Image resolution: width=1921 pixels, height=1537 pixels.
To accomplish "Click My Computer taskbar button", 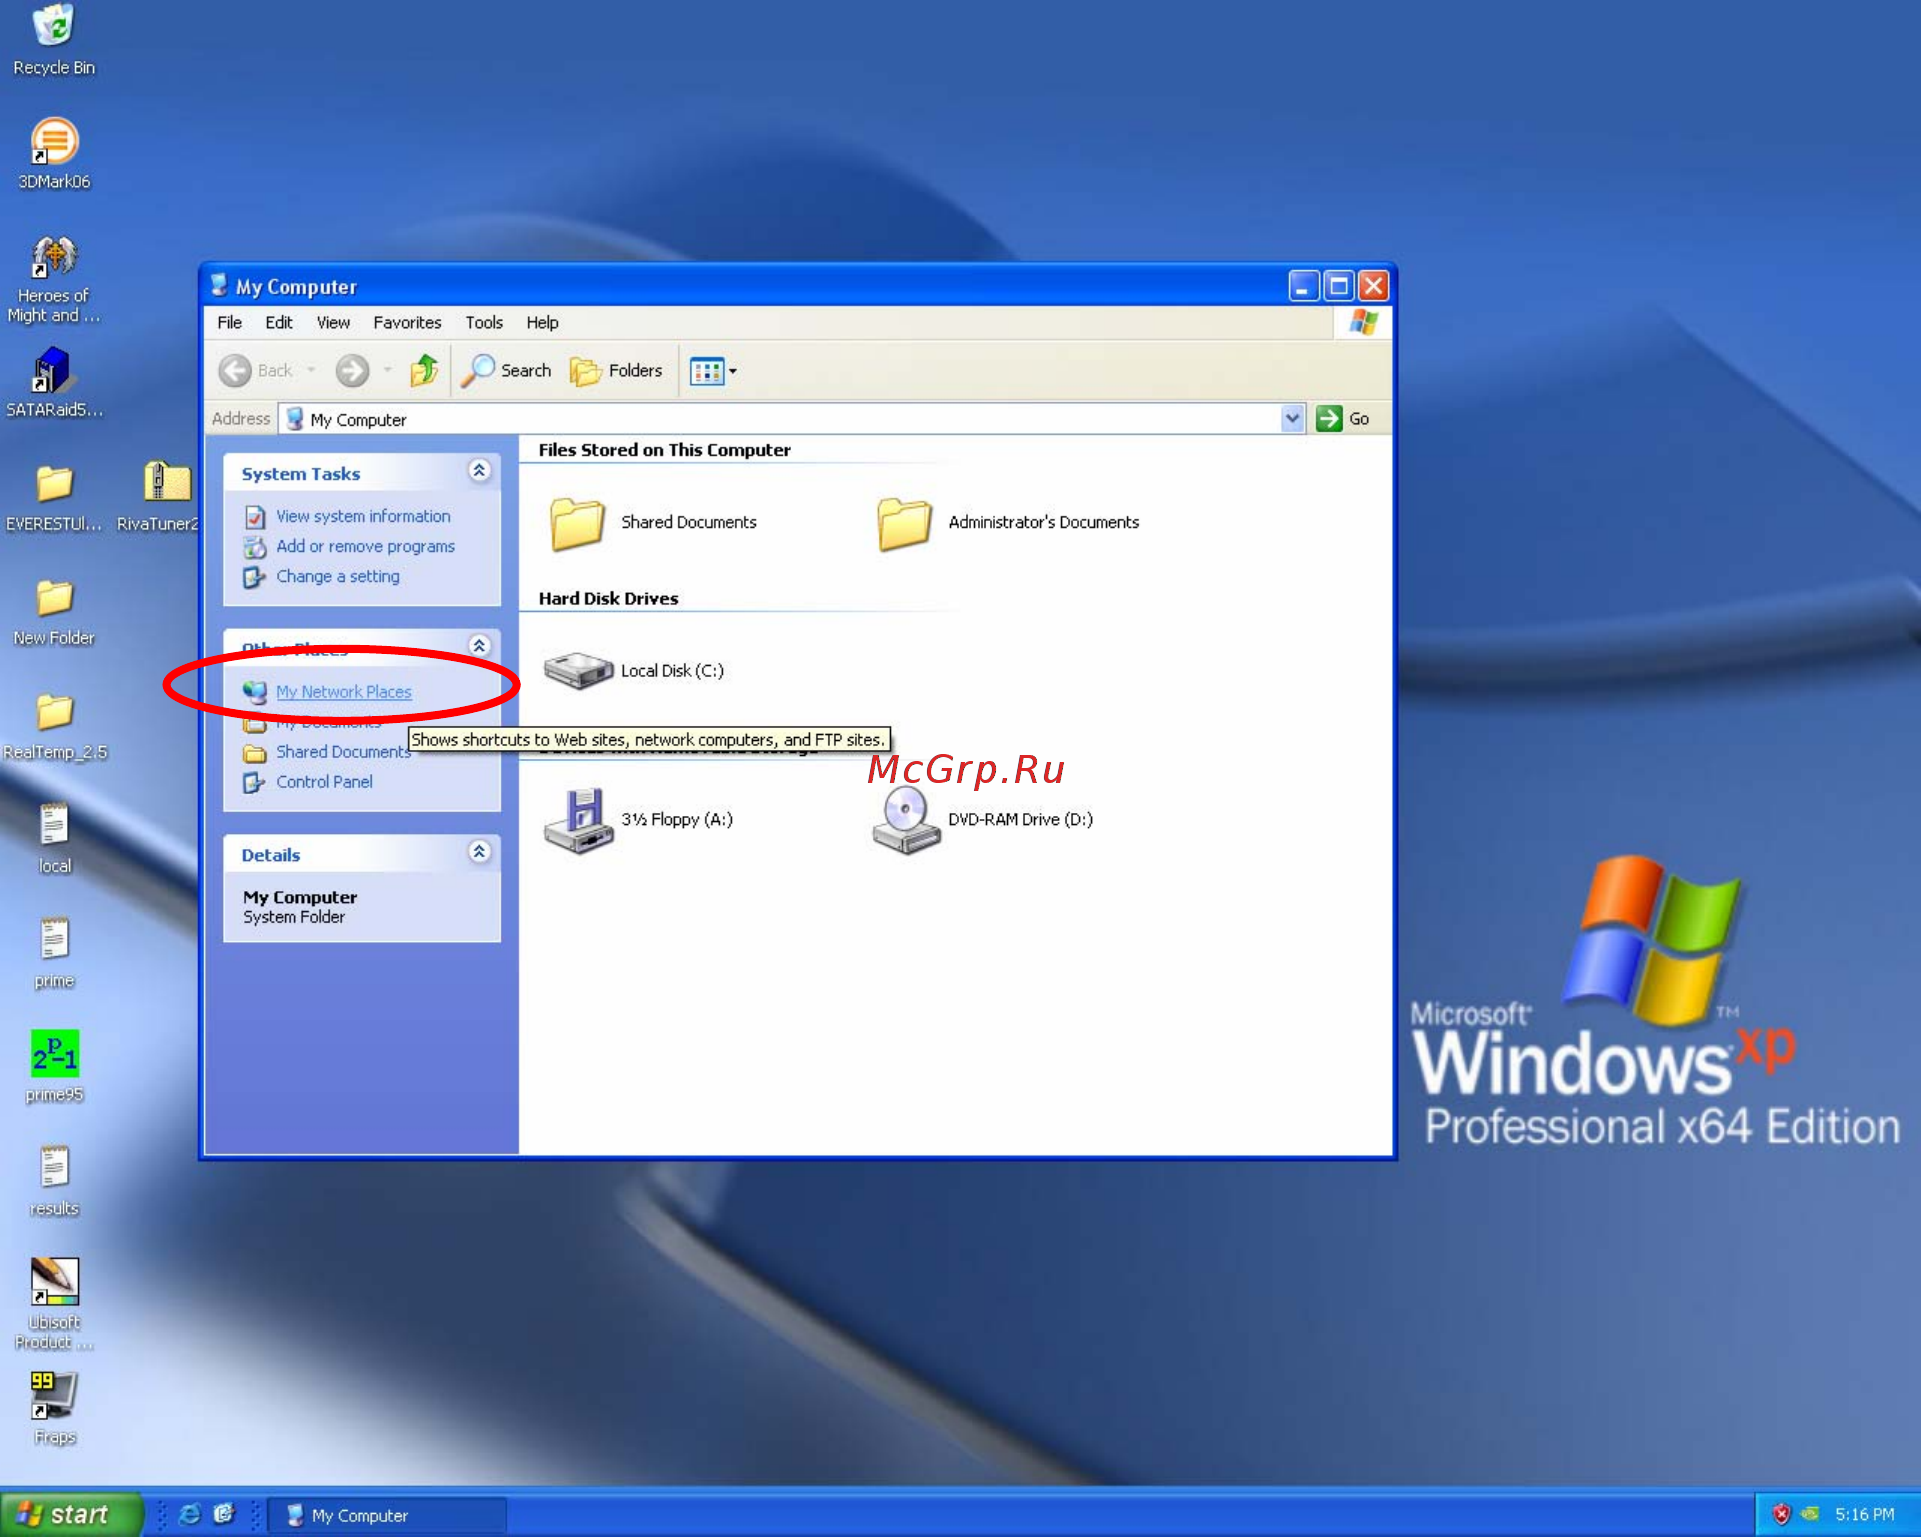I will pyautogui.click(x=388, y=1516).
